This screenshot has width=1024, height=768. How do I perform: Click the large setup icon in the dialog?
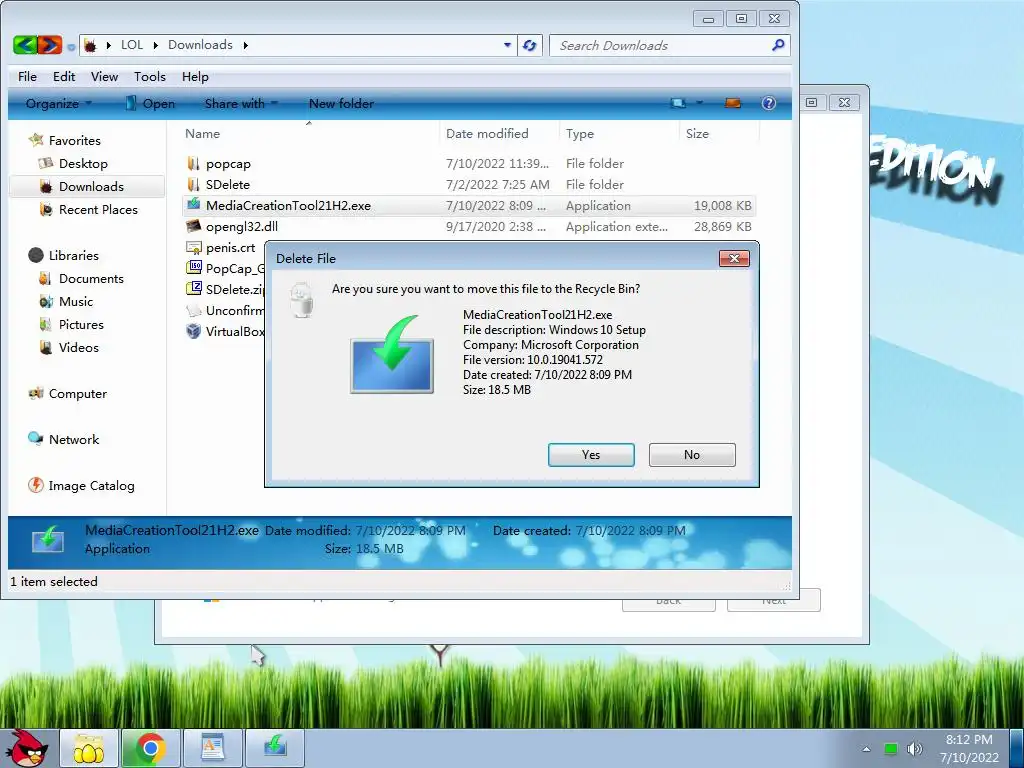click(392, 355)
